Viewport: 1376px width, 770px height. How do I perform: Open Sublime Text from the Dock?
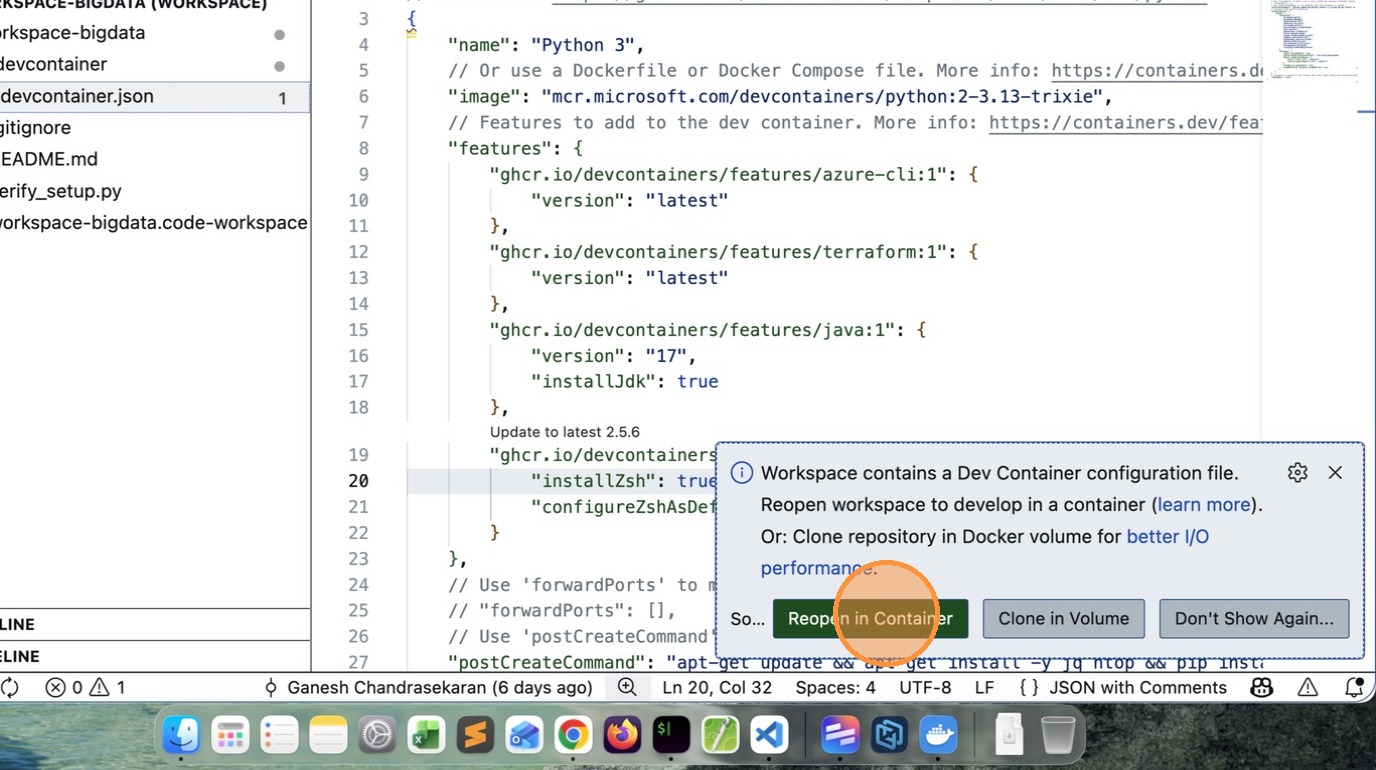475,736
